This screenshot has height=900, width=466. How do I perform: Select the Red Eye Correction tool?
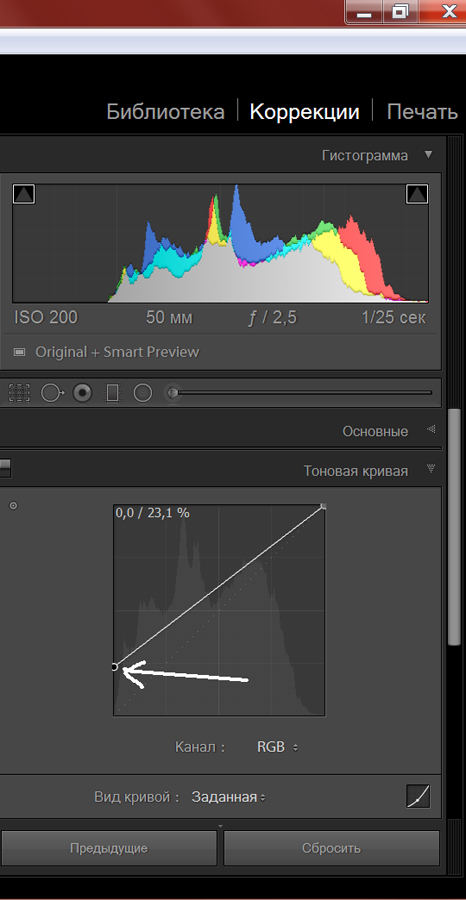click(83, 393)
